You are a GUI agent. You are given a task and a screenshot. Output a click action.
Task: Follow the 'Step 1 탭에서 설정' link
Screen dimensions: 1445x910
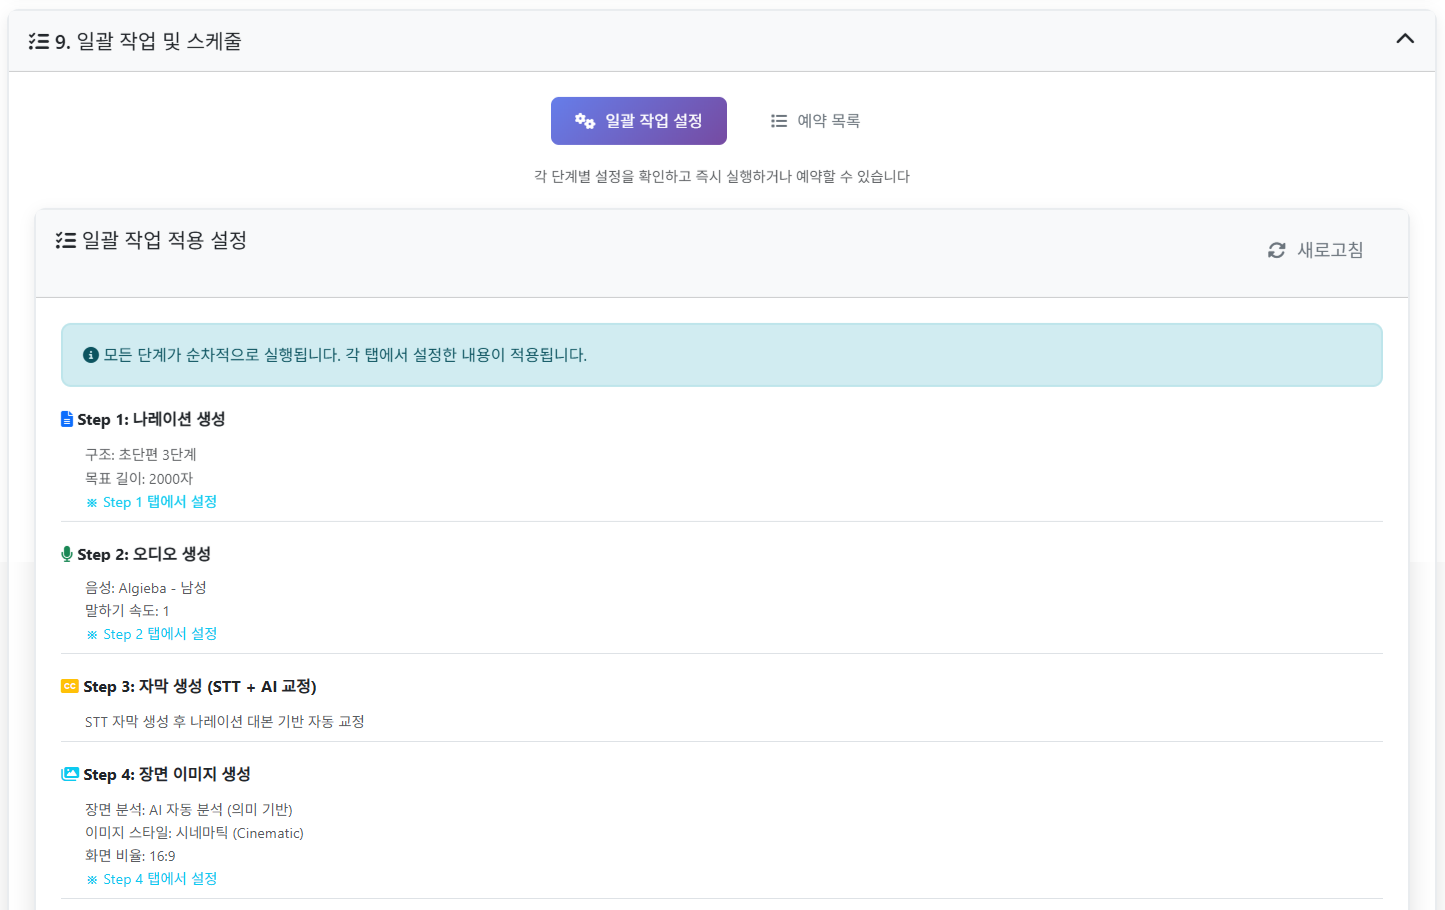[152, 502]
